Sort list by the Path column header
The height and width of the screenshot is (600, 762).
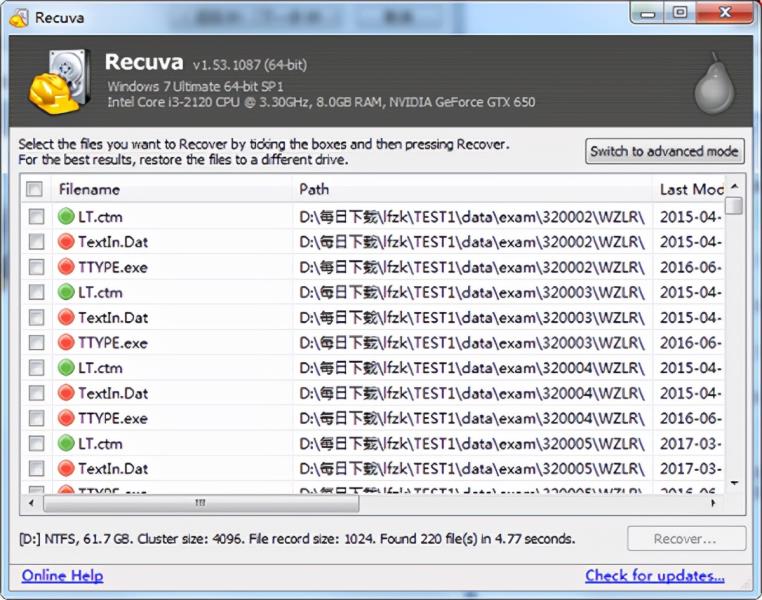click(314, 189)
